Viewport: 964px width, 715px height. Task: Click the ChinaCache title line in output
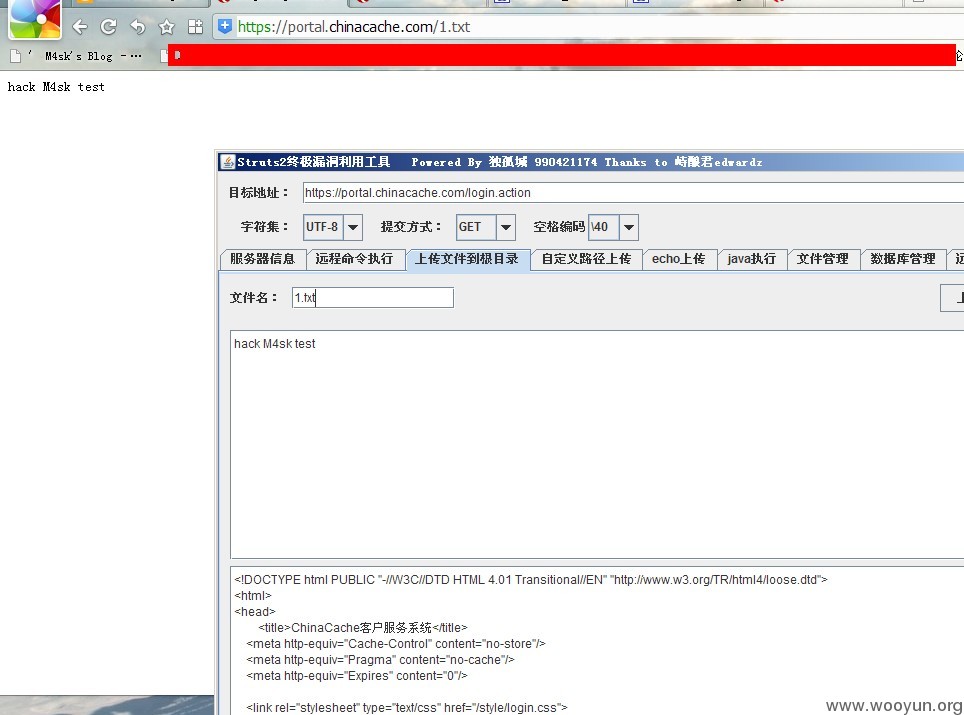[363, 628]
